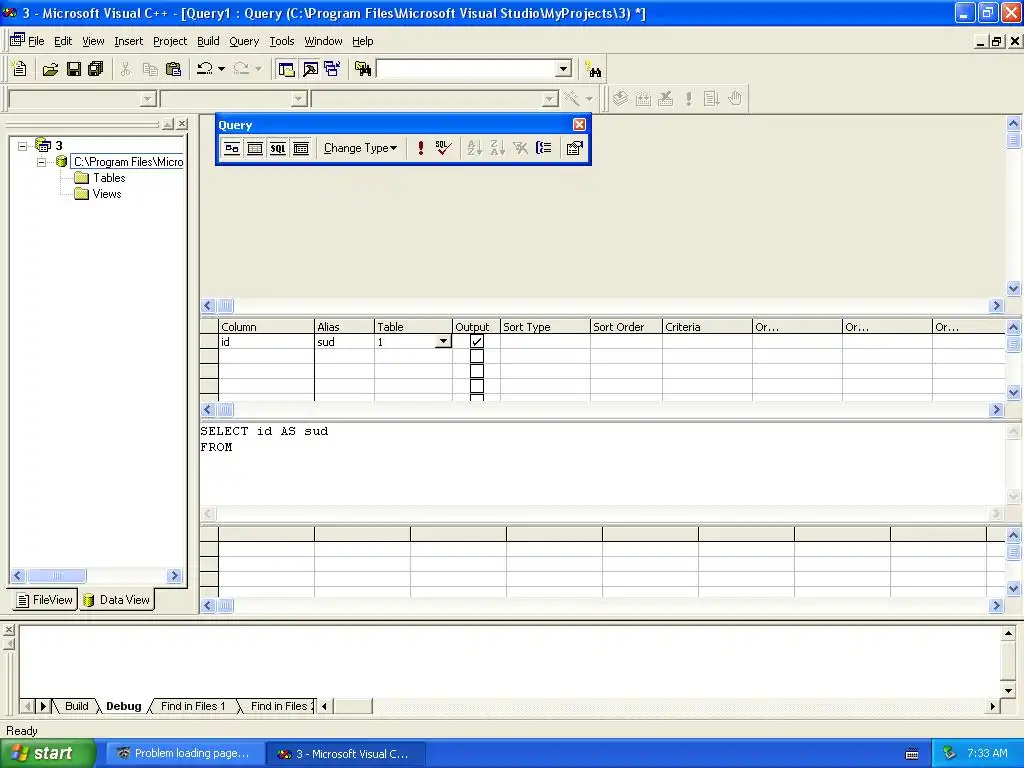Click the Sort Descending icon
Screen dimensions: 1024x768
tap(497, 148)
